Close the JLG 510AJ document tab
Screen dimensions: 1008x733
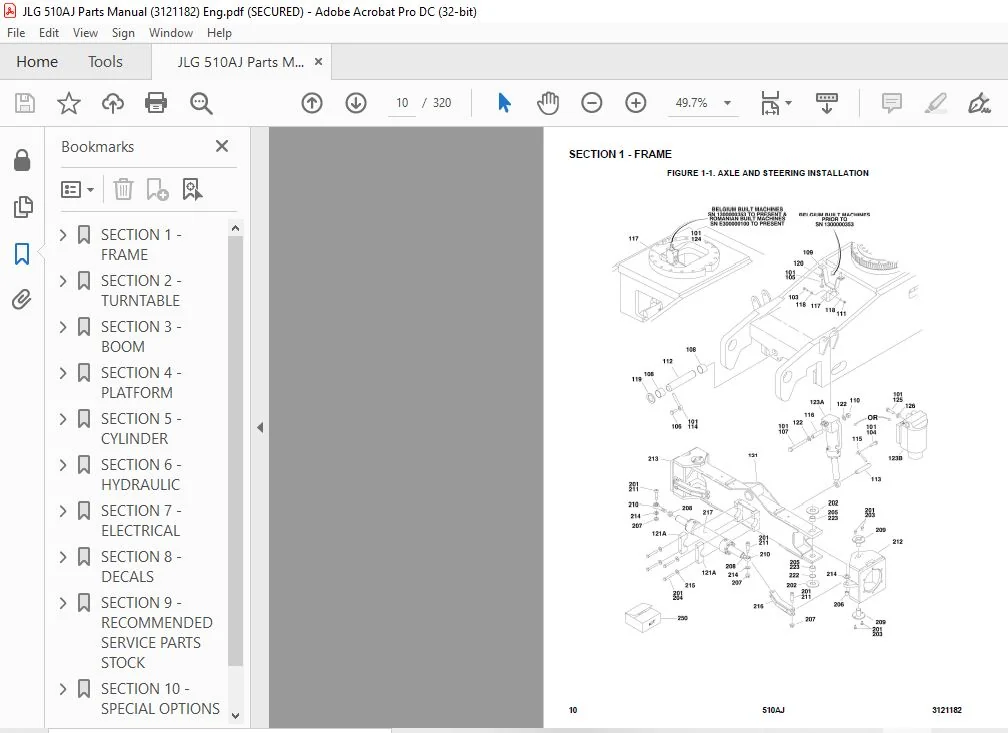(x=318, y=62)
